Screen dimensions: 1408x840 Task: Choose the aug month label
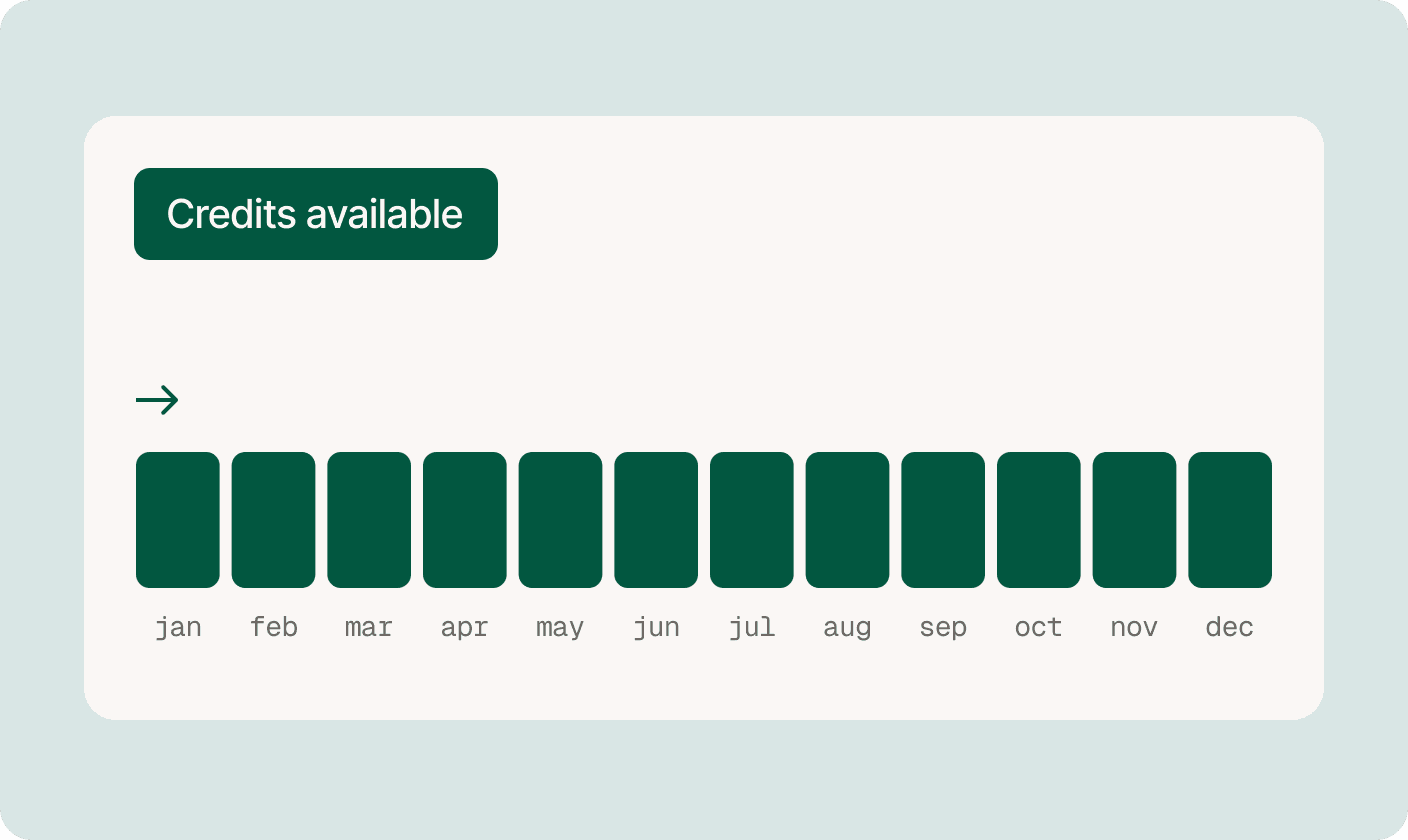pyautogui.click(x=847, y=628)
